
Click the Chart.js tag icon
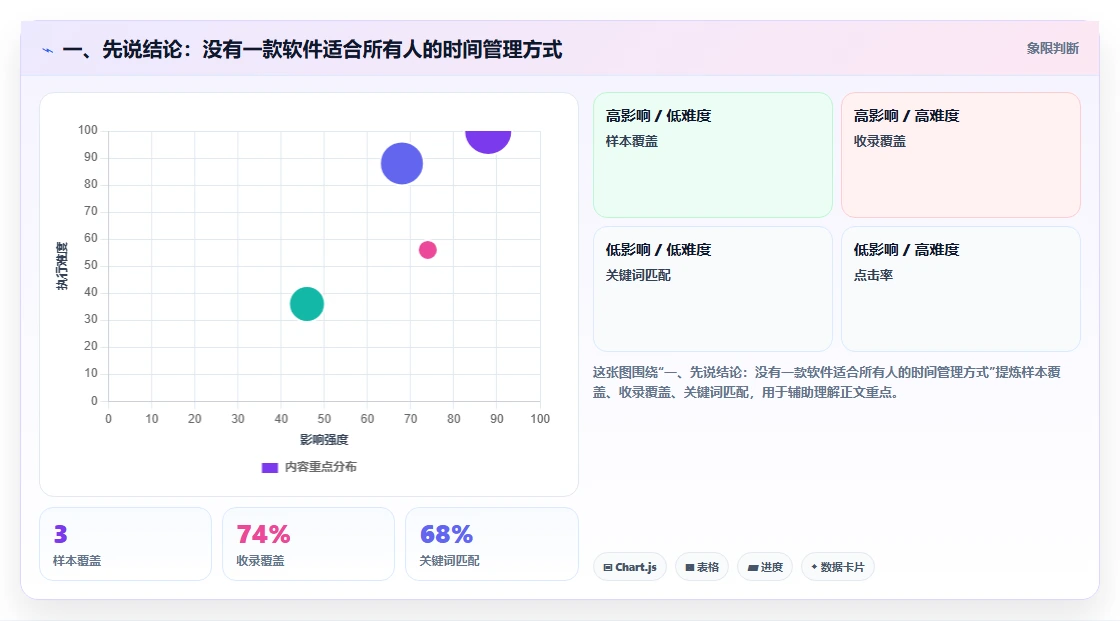coord(608,567)
